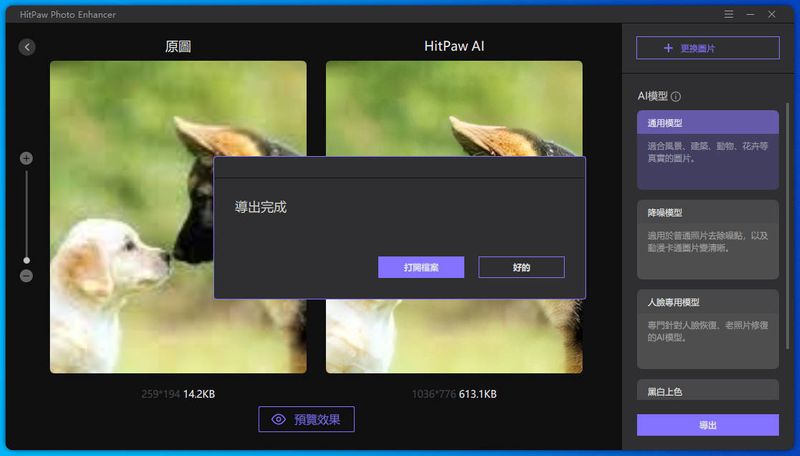The width and height of the screenshot is (800, 456).
Task: Click the 導出完成 message text
Action: click(261, 207)
